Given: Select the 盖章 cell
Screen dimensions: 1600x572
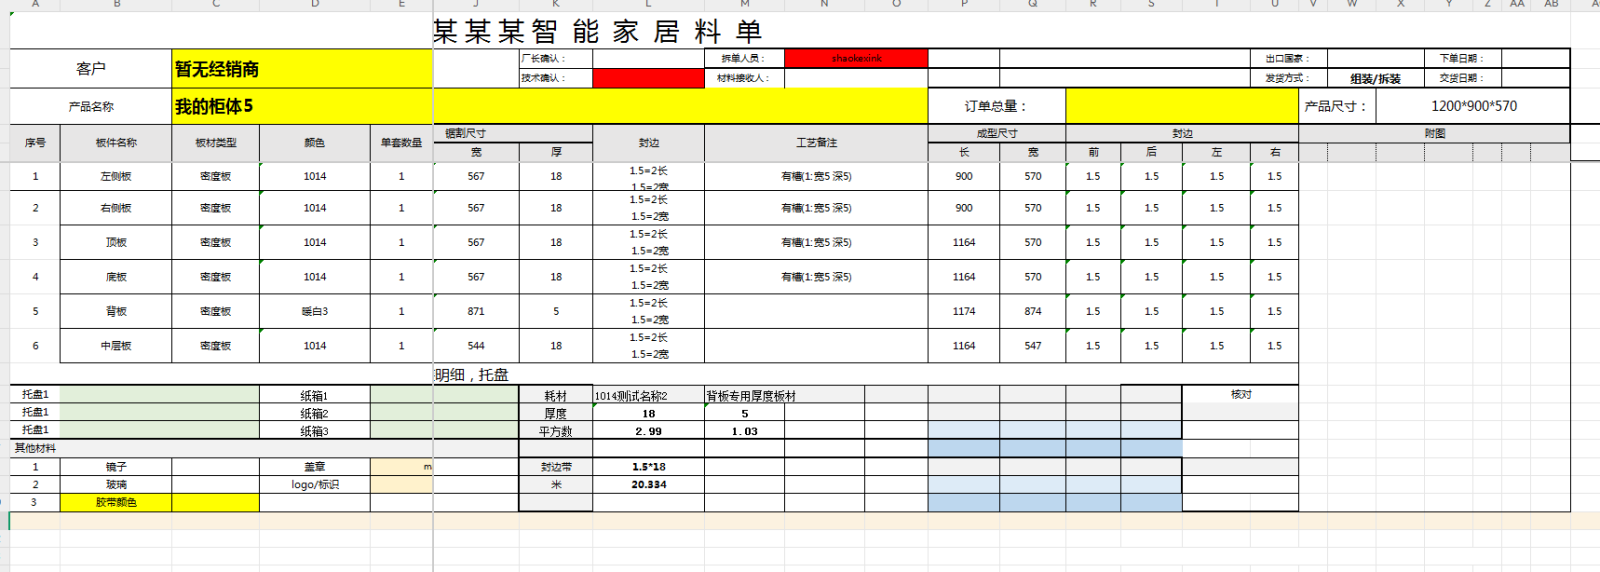Looking at the screenshot, I should (315, 467).
